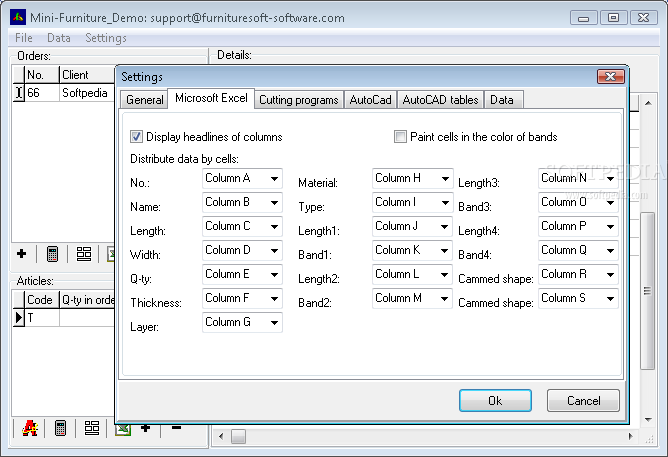
Task: Open the Material dropdown showing Column H
Action: click(412, 178)
